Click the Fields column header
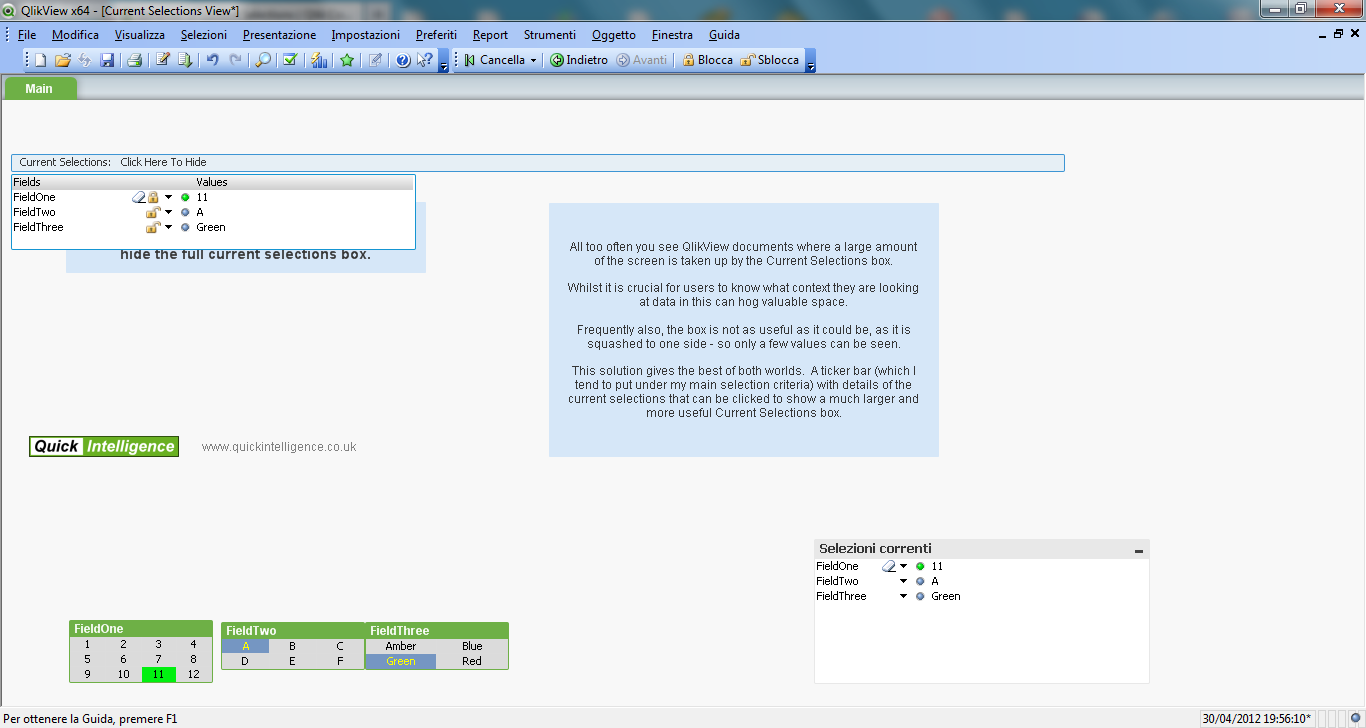This screenshot has width=1366, height=728. click(x=103, y=182)
